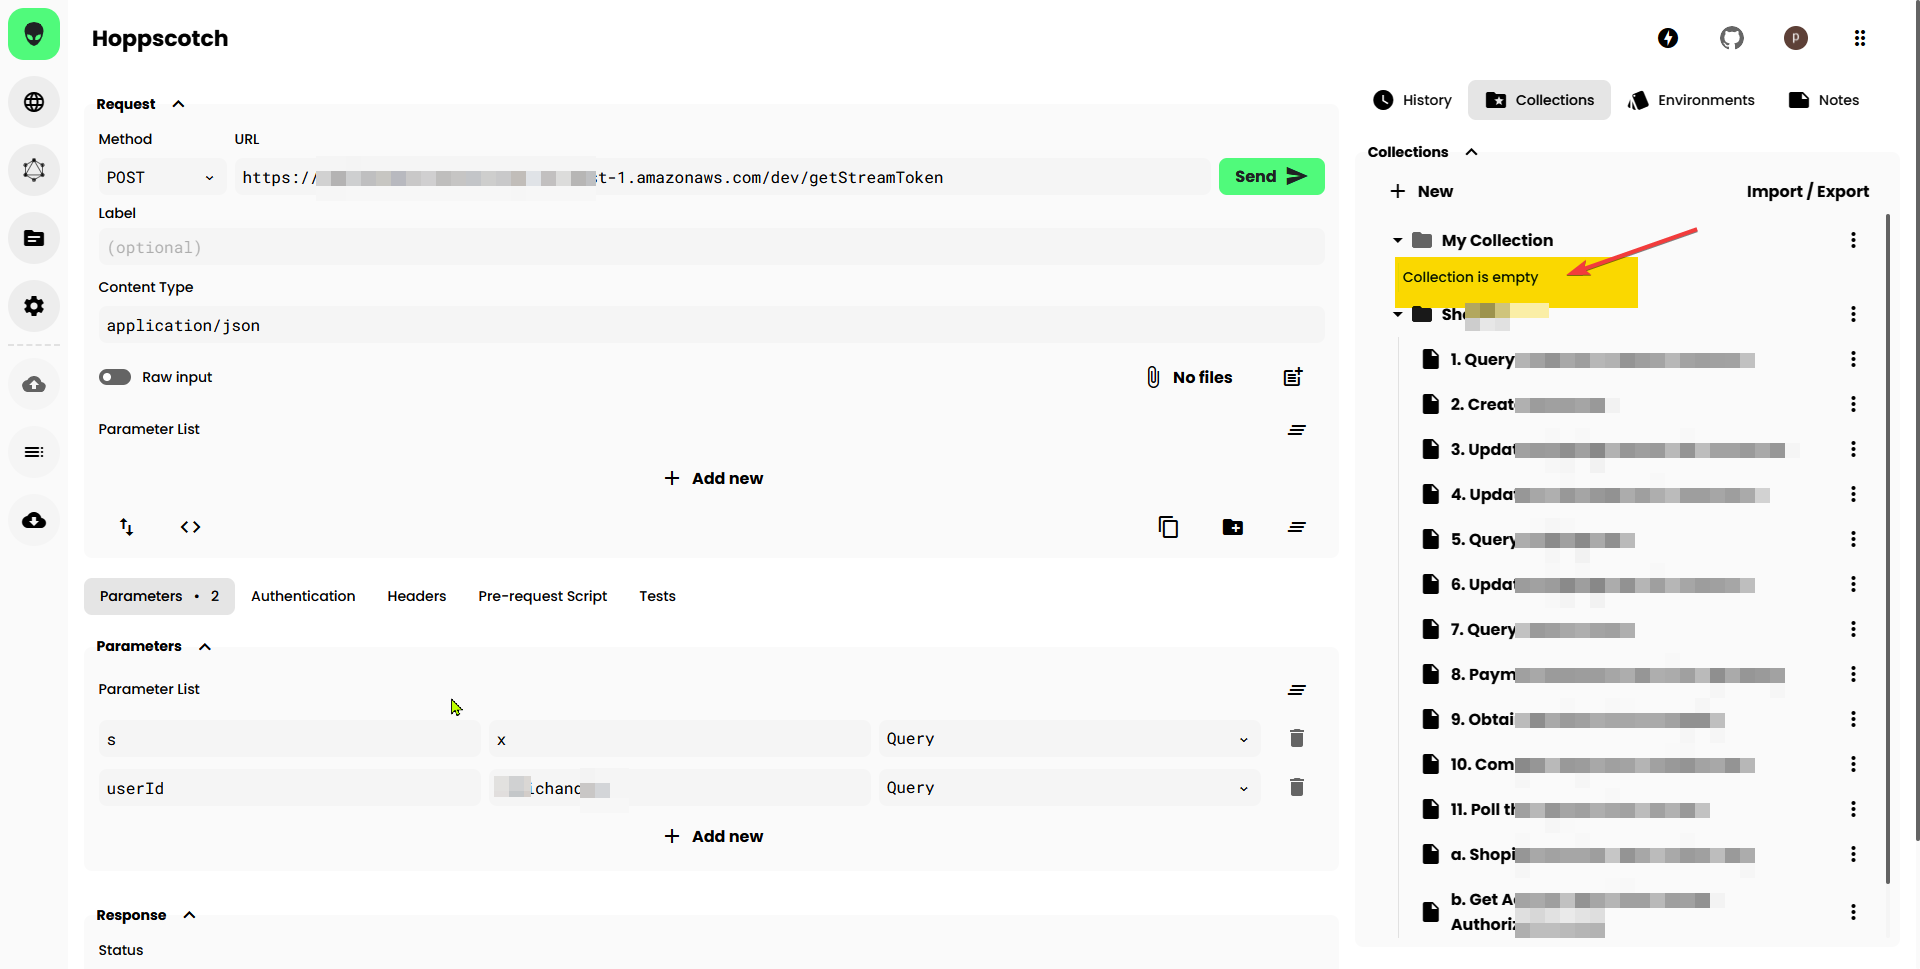The height and width of the screenshot is (969, 1920).
Task: Click the Hoppscotch alien logo
Action: (34, 34)
